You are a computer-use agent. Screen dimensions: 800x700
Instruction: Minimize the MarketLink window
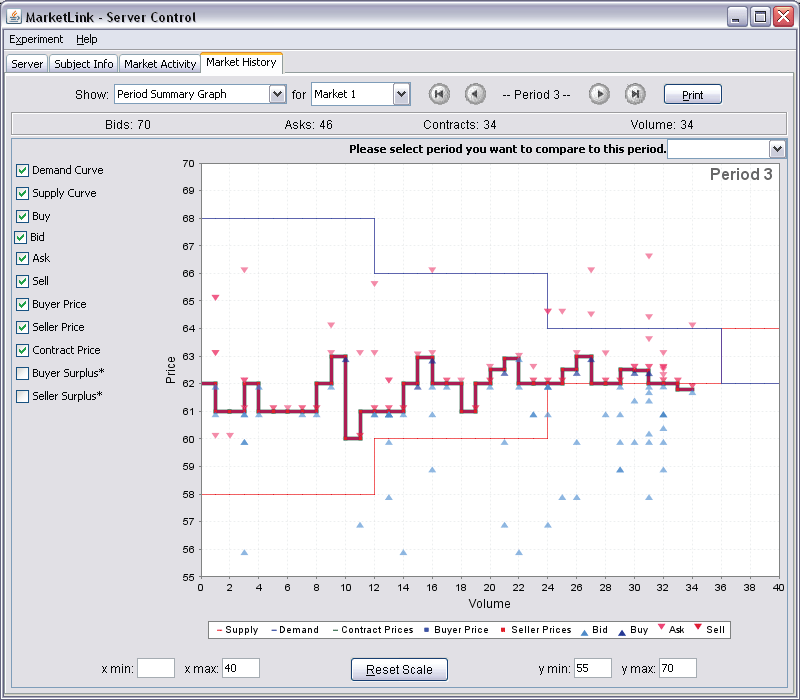tap(736, 17)
